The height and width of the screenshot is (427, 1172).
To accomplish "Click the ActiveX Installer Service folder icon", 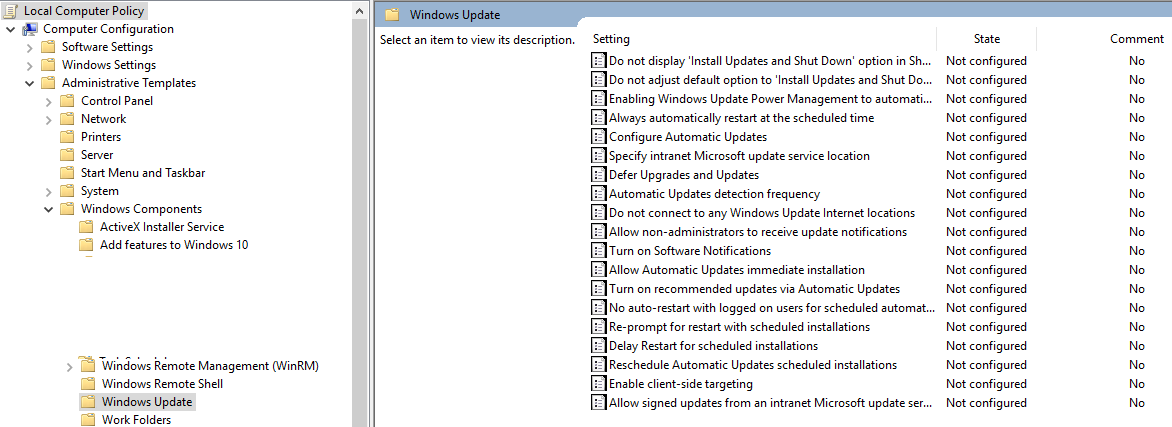I will pyautogui.click(x=87, y=227).
